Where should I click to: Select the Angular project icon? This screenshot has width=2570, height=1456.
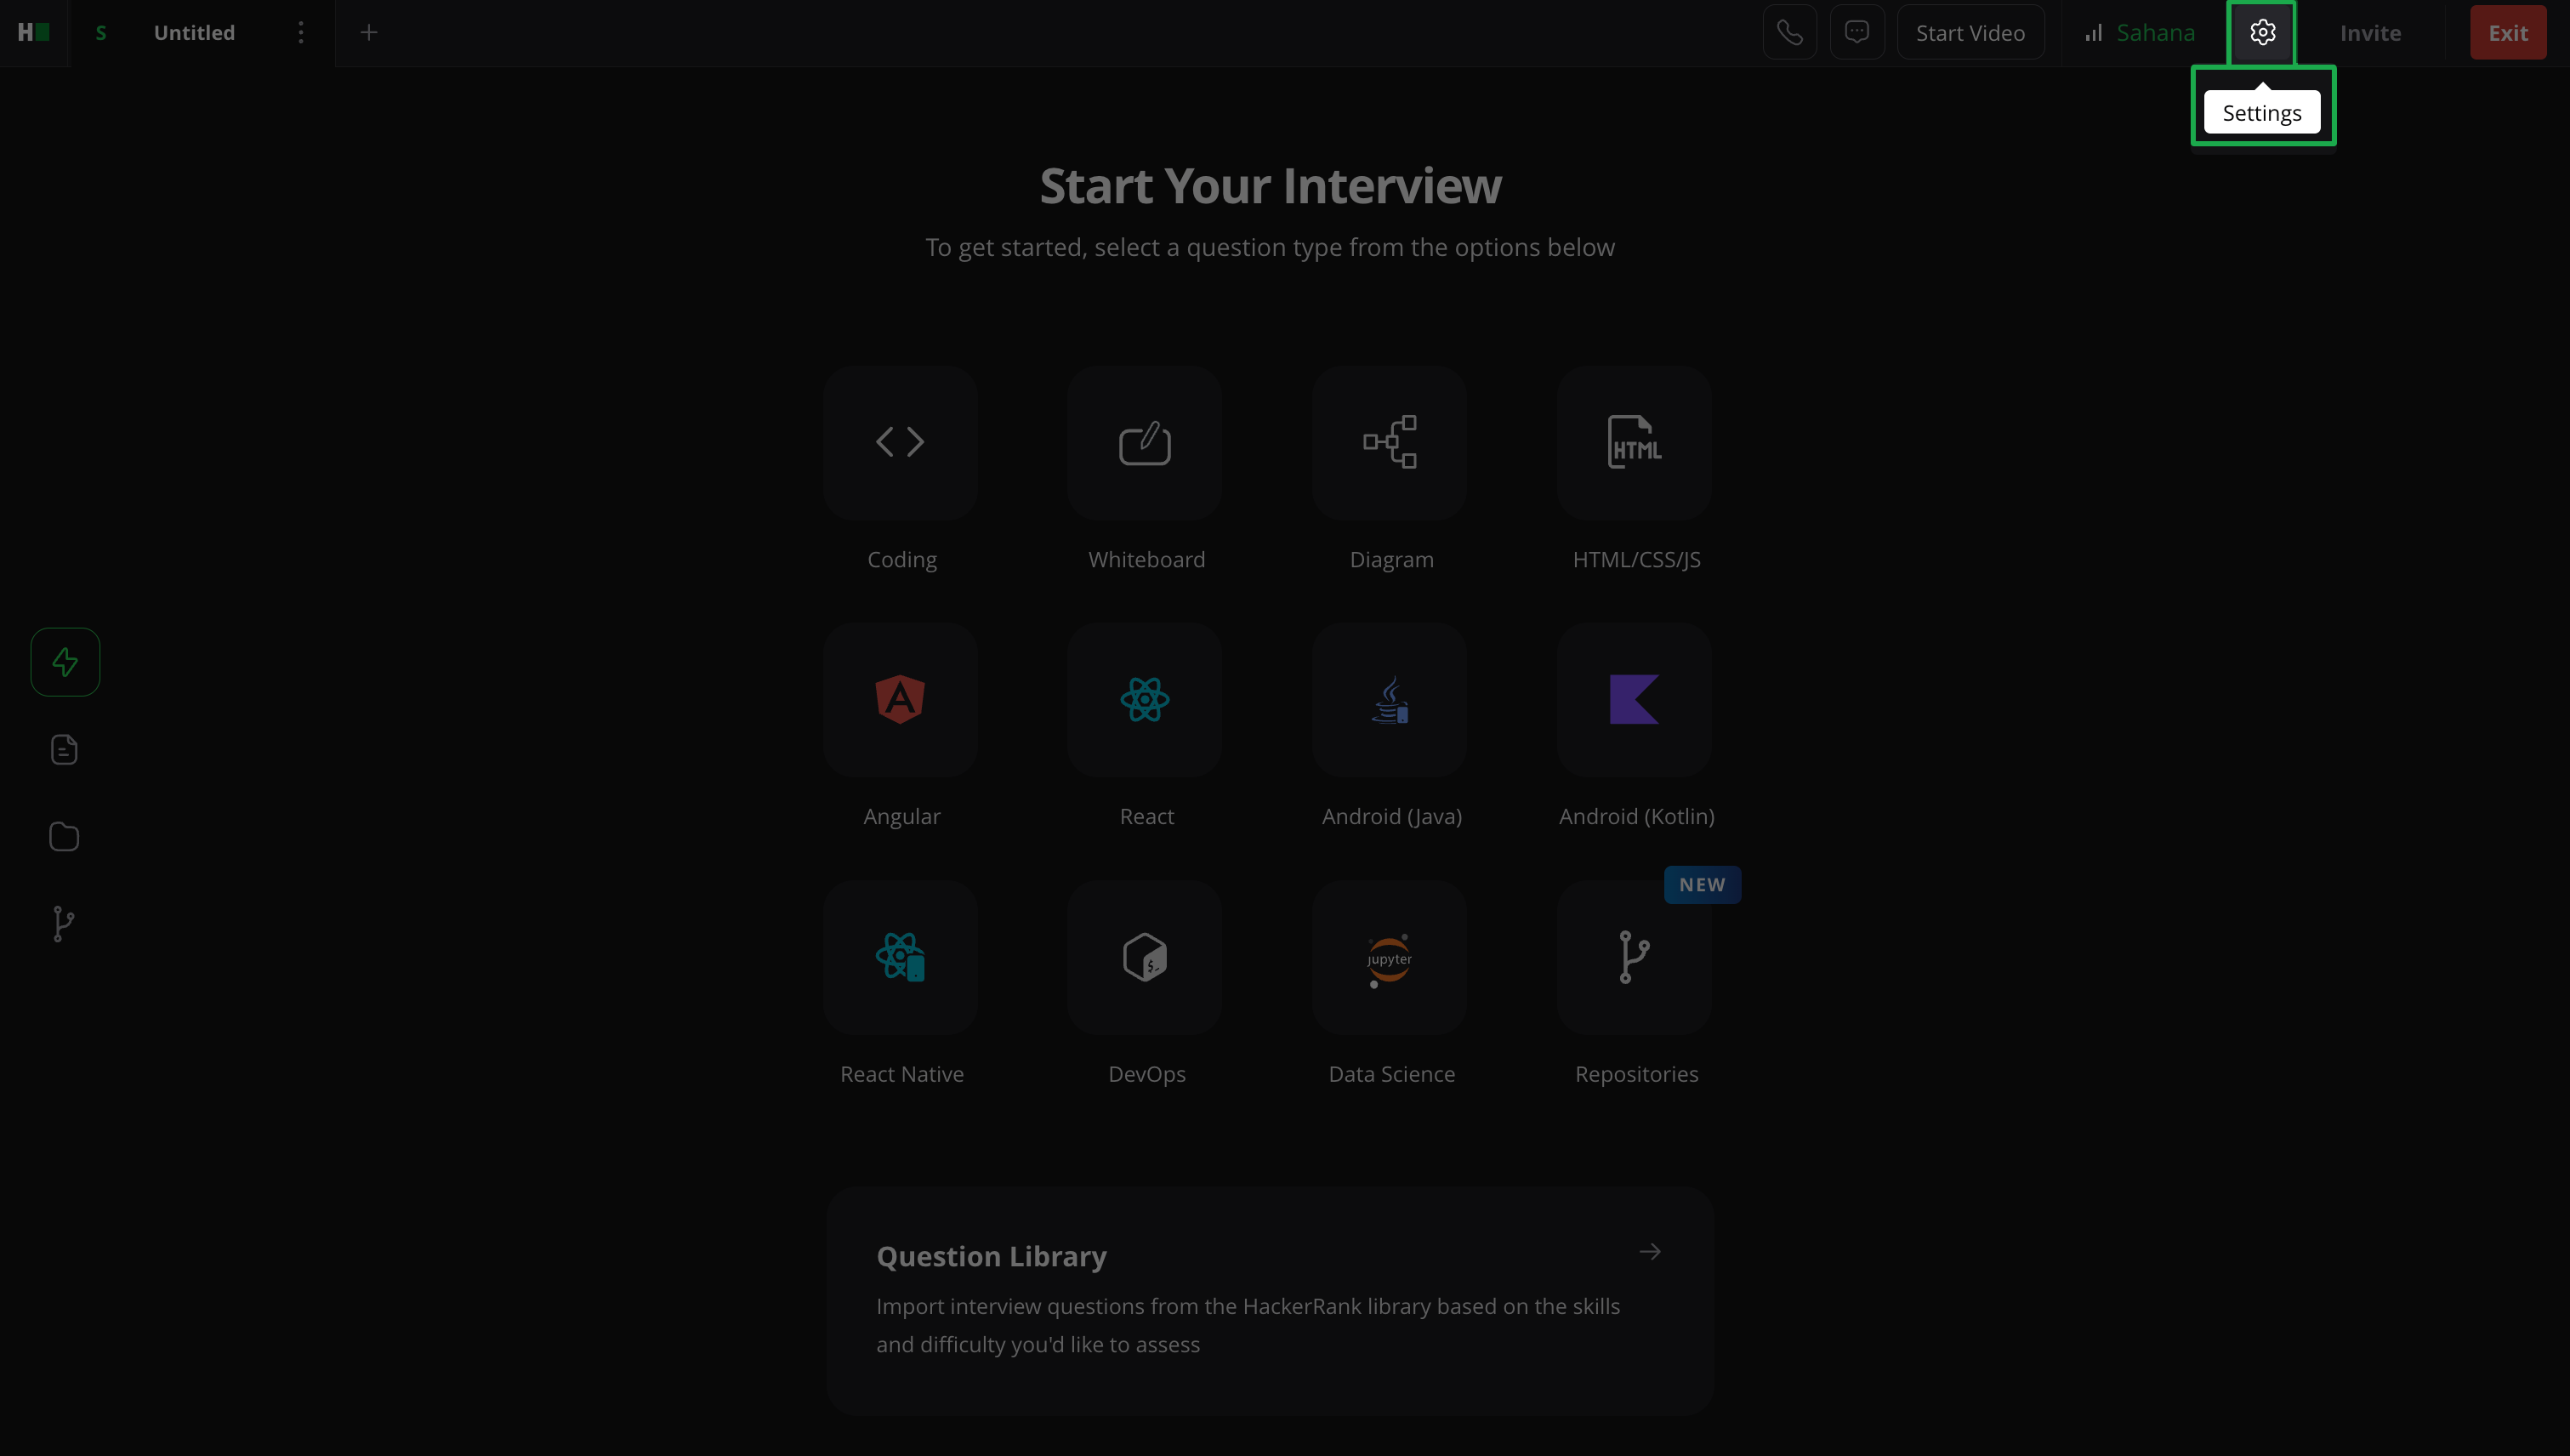pyautogui.click(x=900, y=699)
